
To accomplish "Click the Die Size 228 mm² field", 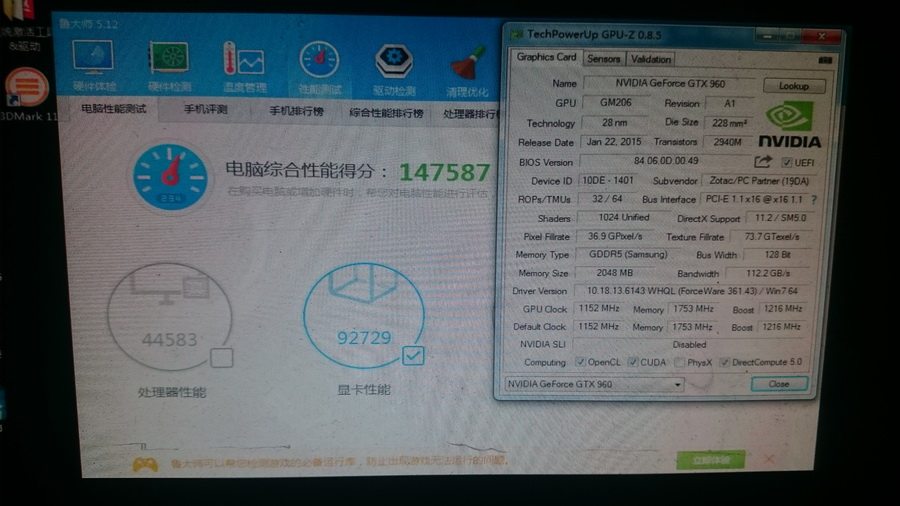I will coord(729,122).
